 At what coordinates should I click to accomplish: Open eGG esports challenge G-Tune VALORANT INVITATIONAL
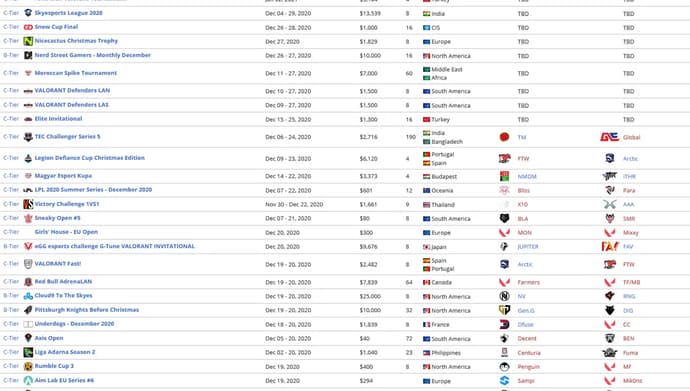(x=114, y=246)
